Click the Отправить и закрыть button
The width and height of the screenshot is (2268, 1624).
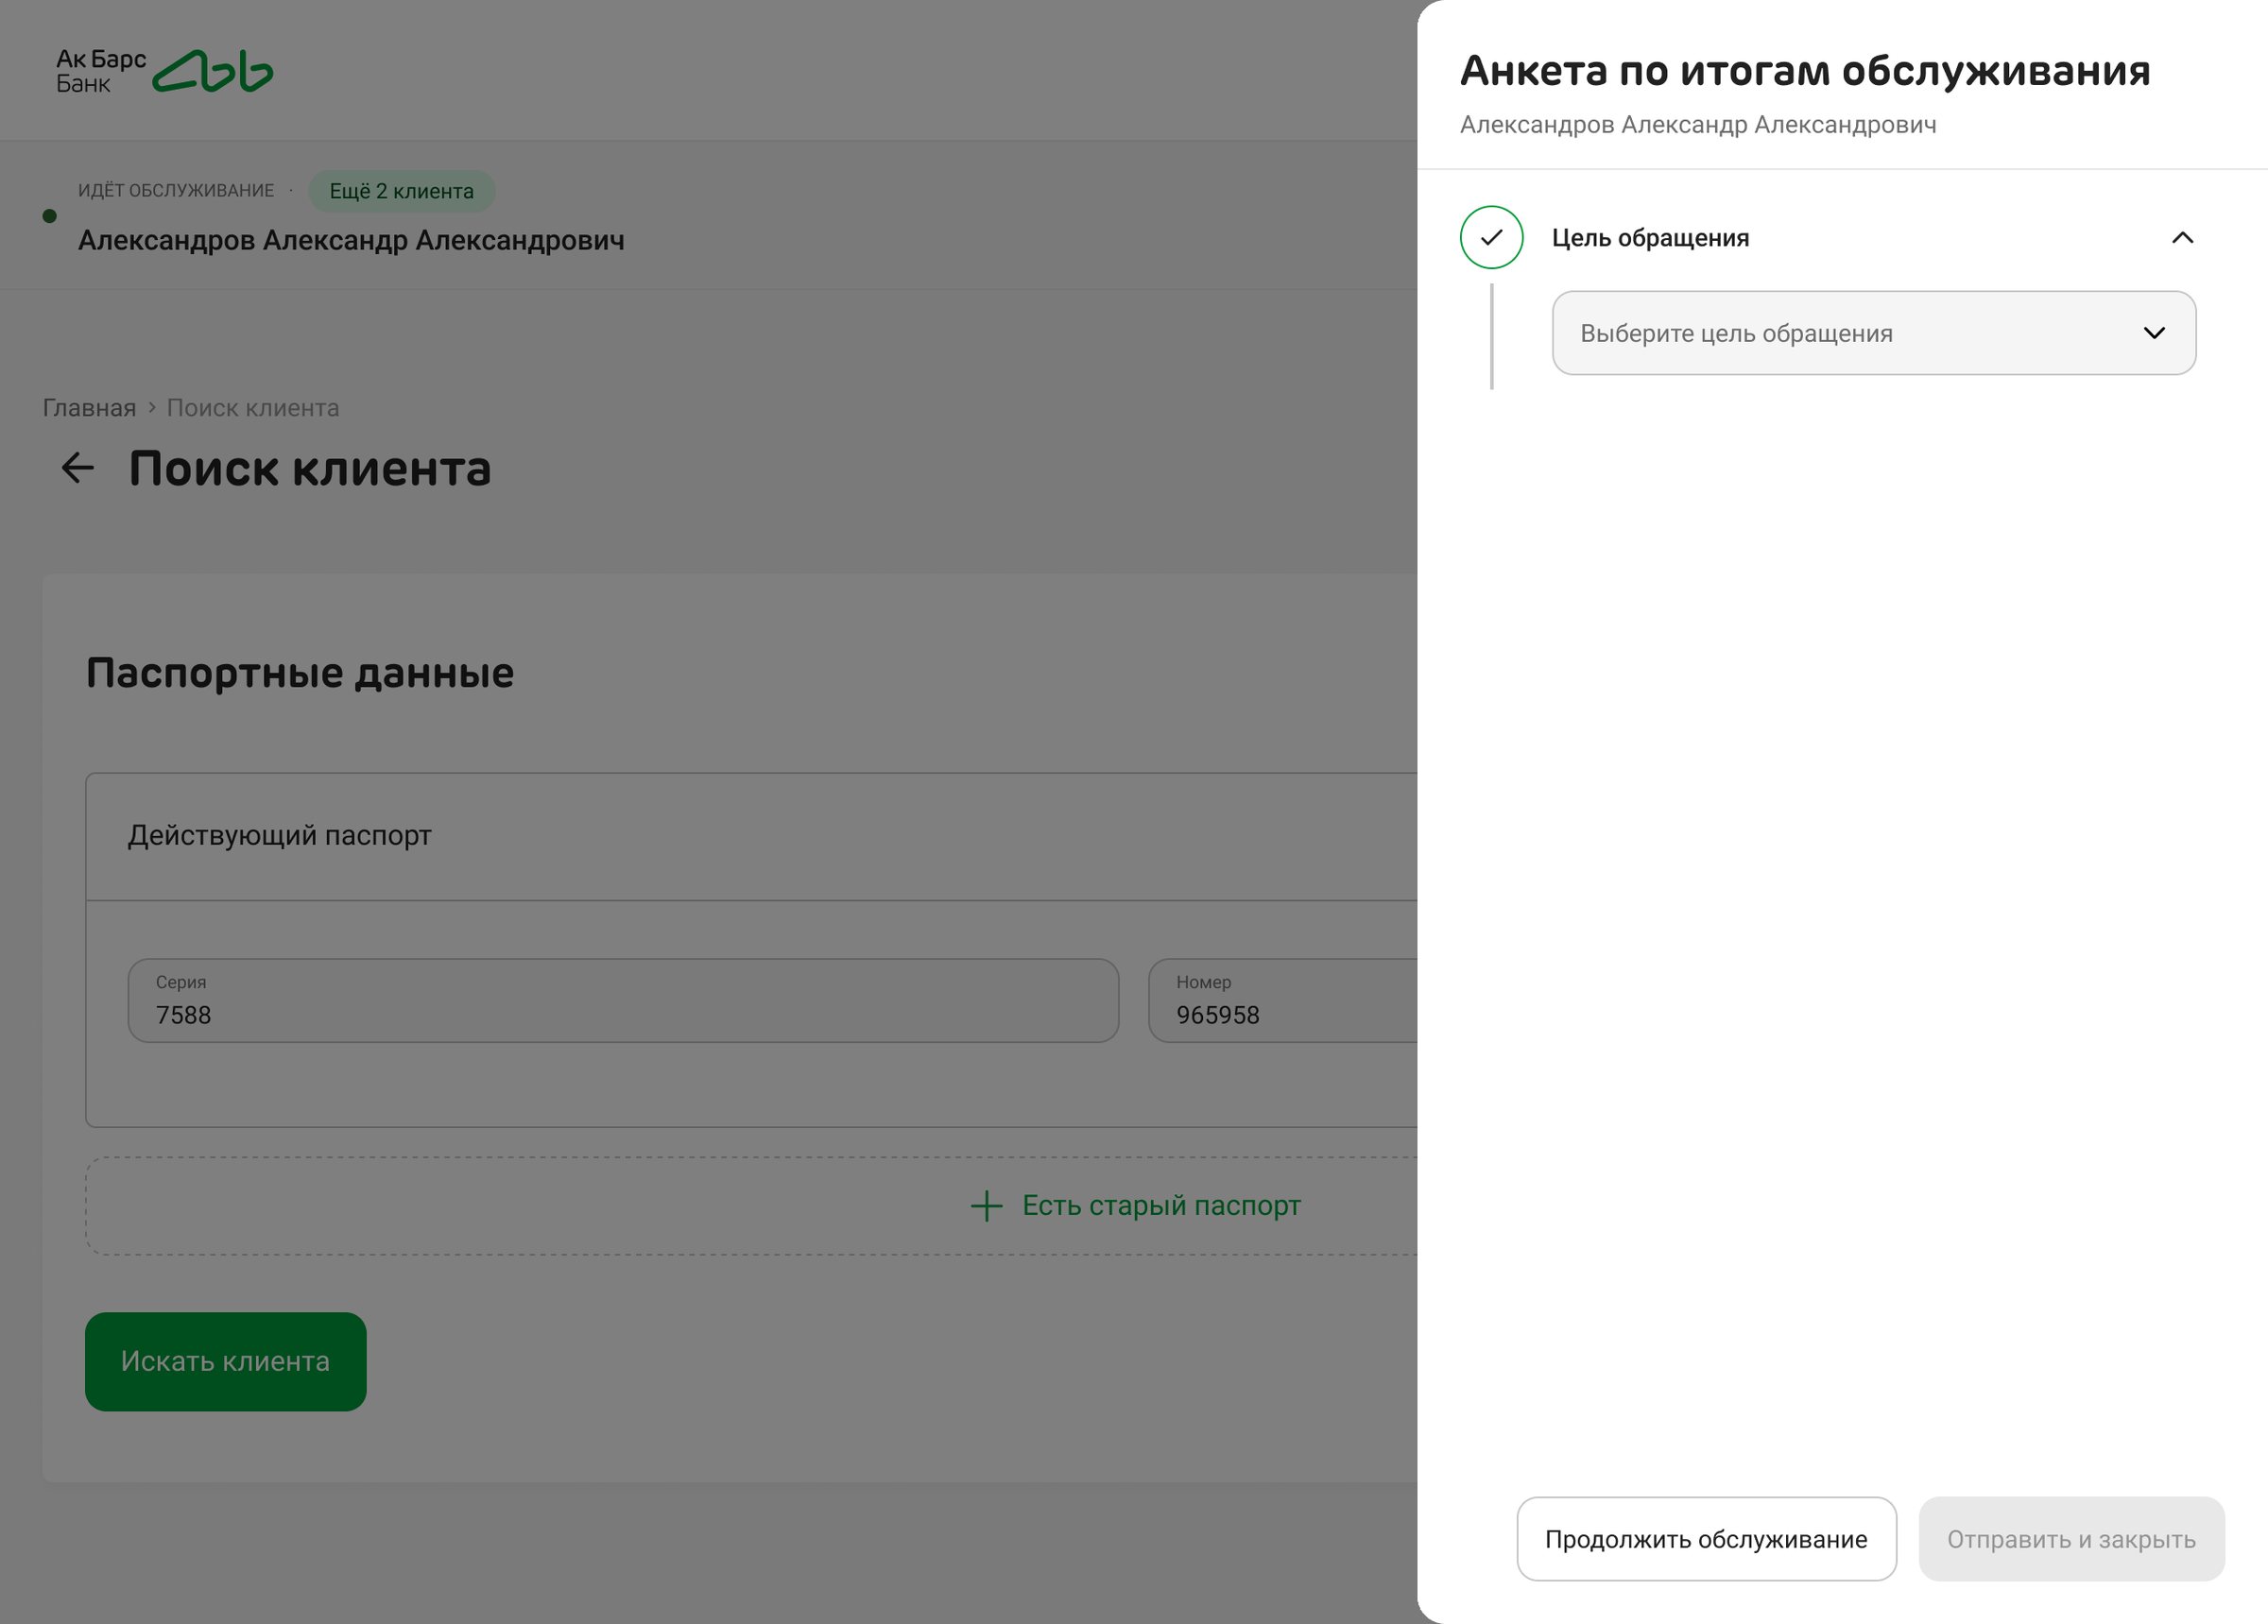2071,1539
